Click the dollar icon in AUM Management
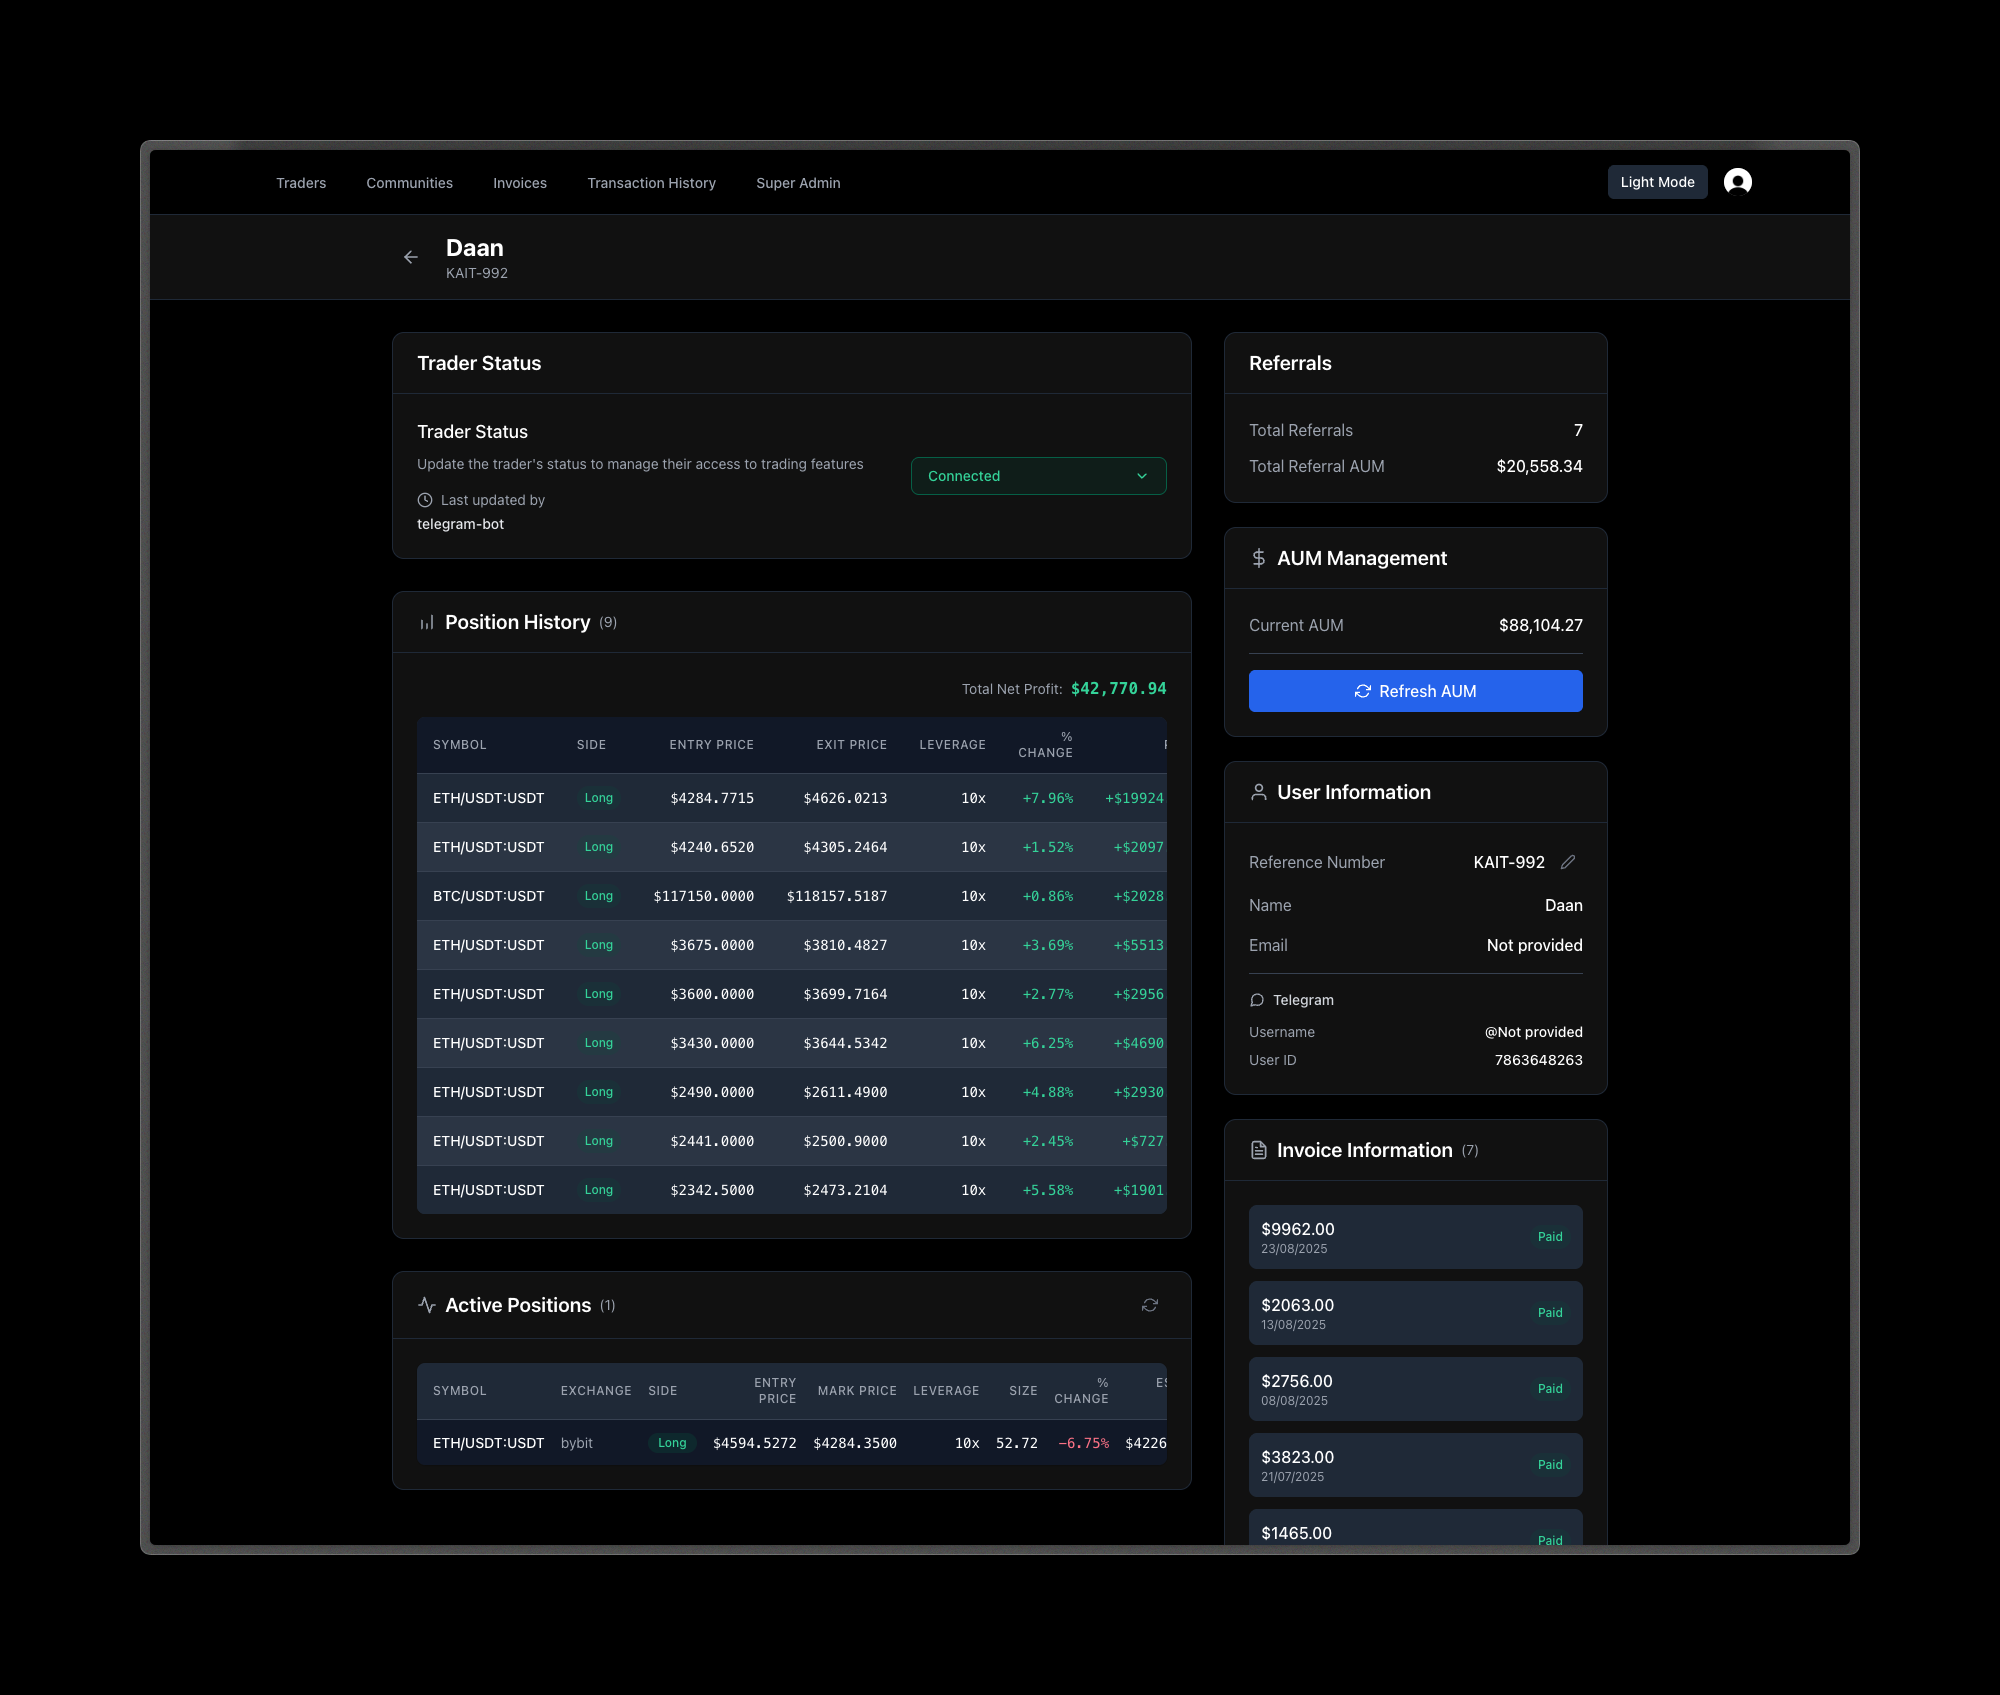 point(1259,558)
